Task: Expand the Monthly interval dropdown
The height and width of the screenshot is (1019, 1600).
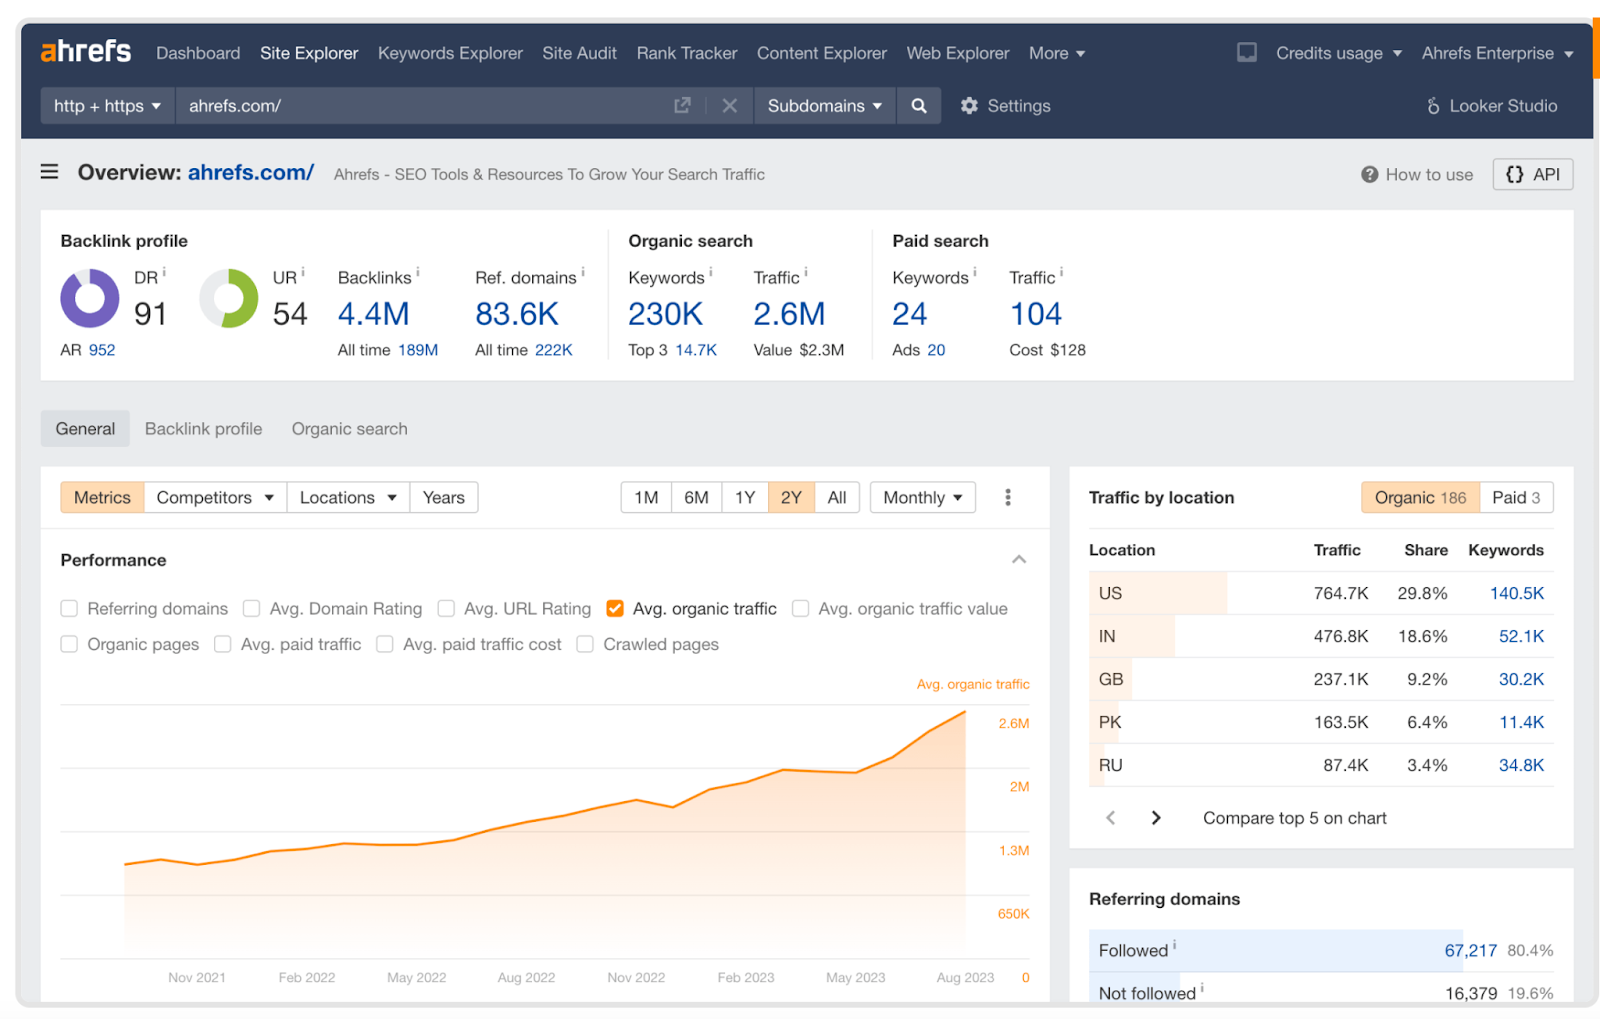Action: [922, 497]
